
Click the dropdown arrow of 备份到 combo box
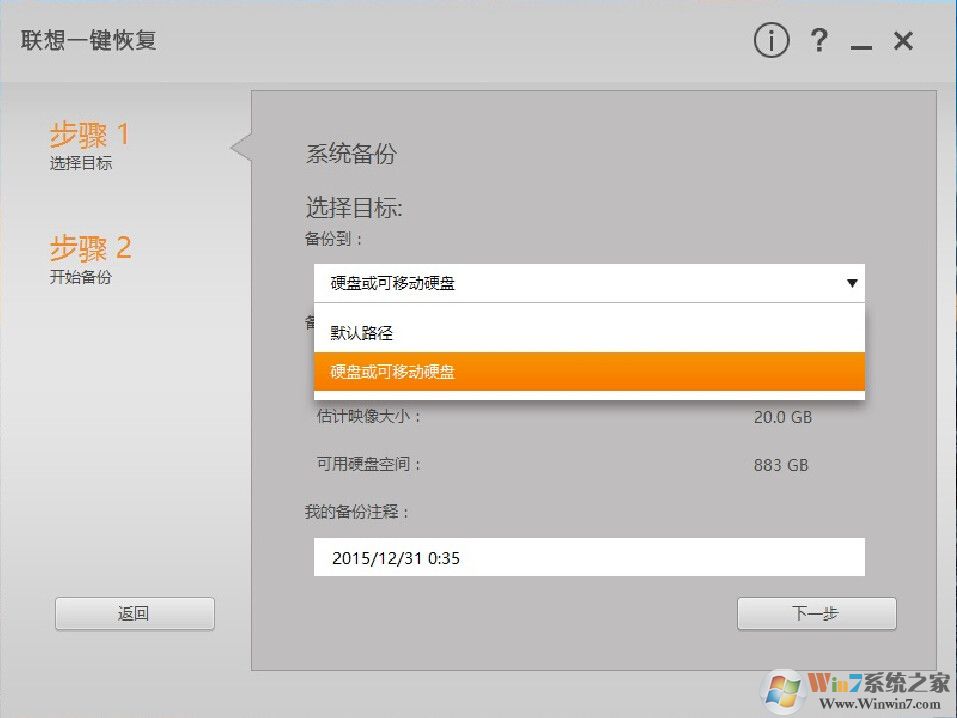[852, 283]
